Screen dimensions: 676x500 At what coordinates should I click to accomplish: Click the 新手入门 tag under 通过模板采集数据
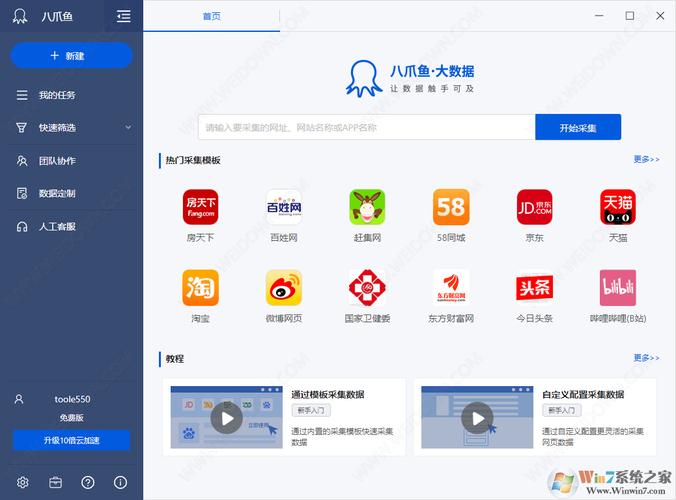(x=311, y=410)
